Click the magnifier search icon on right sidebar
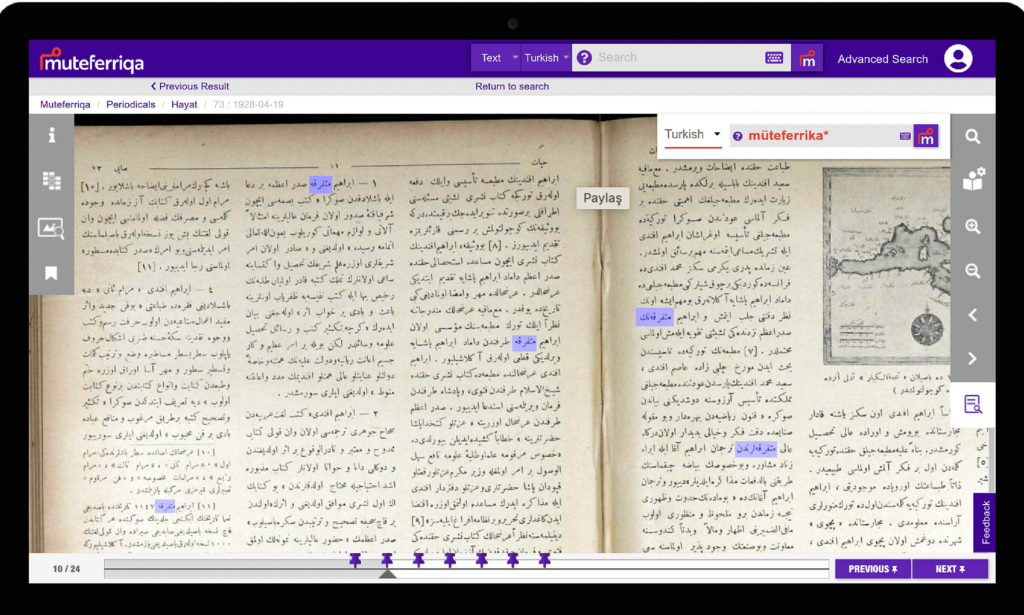 pyautogui.click(x=972, y=137)
